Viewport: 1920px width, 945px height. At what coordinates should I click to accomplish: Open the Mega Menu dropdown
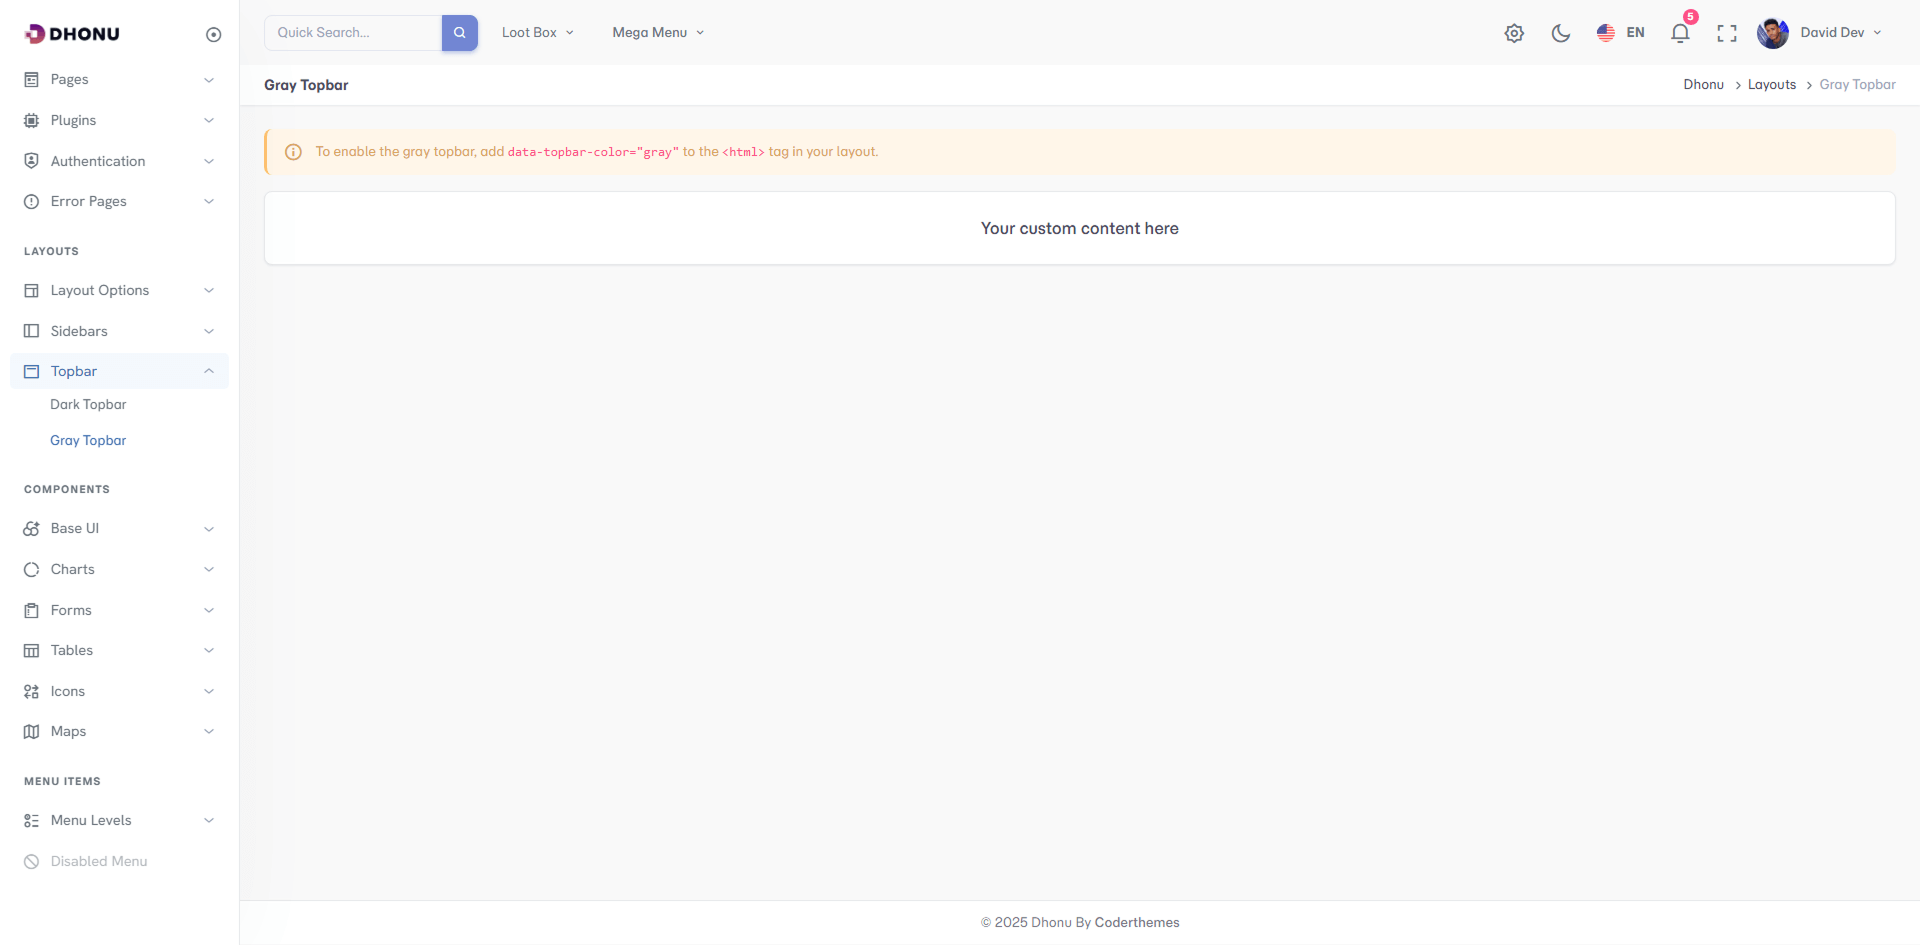657,33
